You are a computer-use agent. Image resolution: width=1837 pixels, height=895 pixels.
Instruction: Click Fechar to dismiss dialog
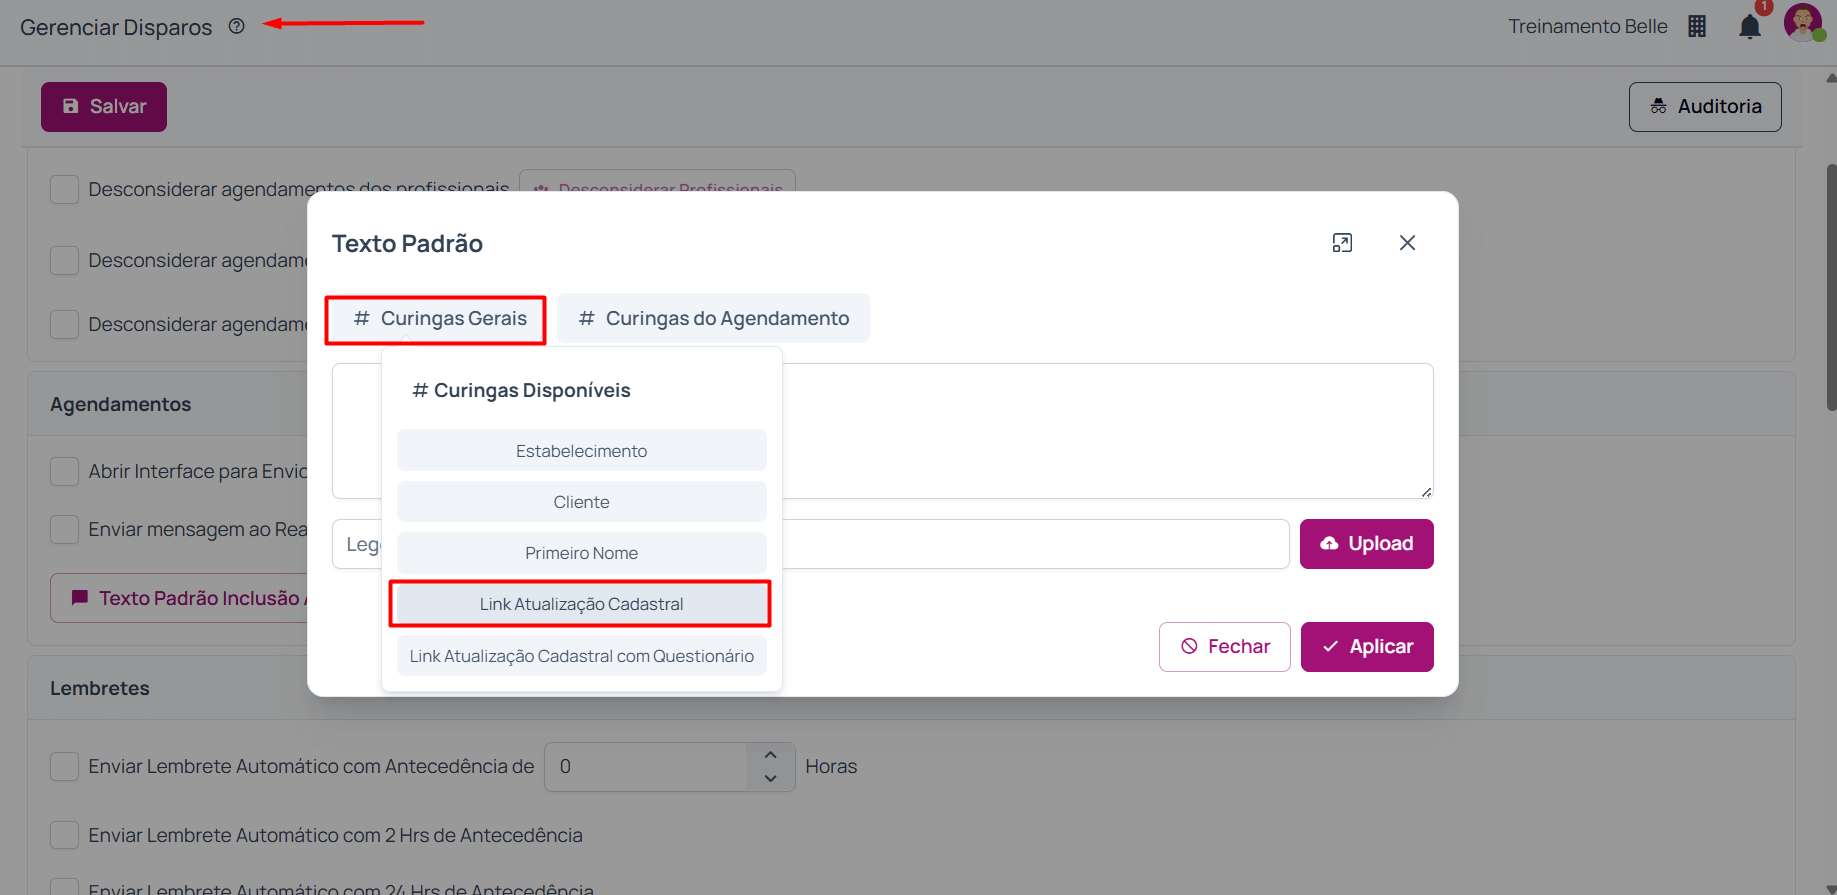click(x=1224, y=647)
